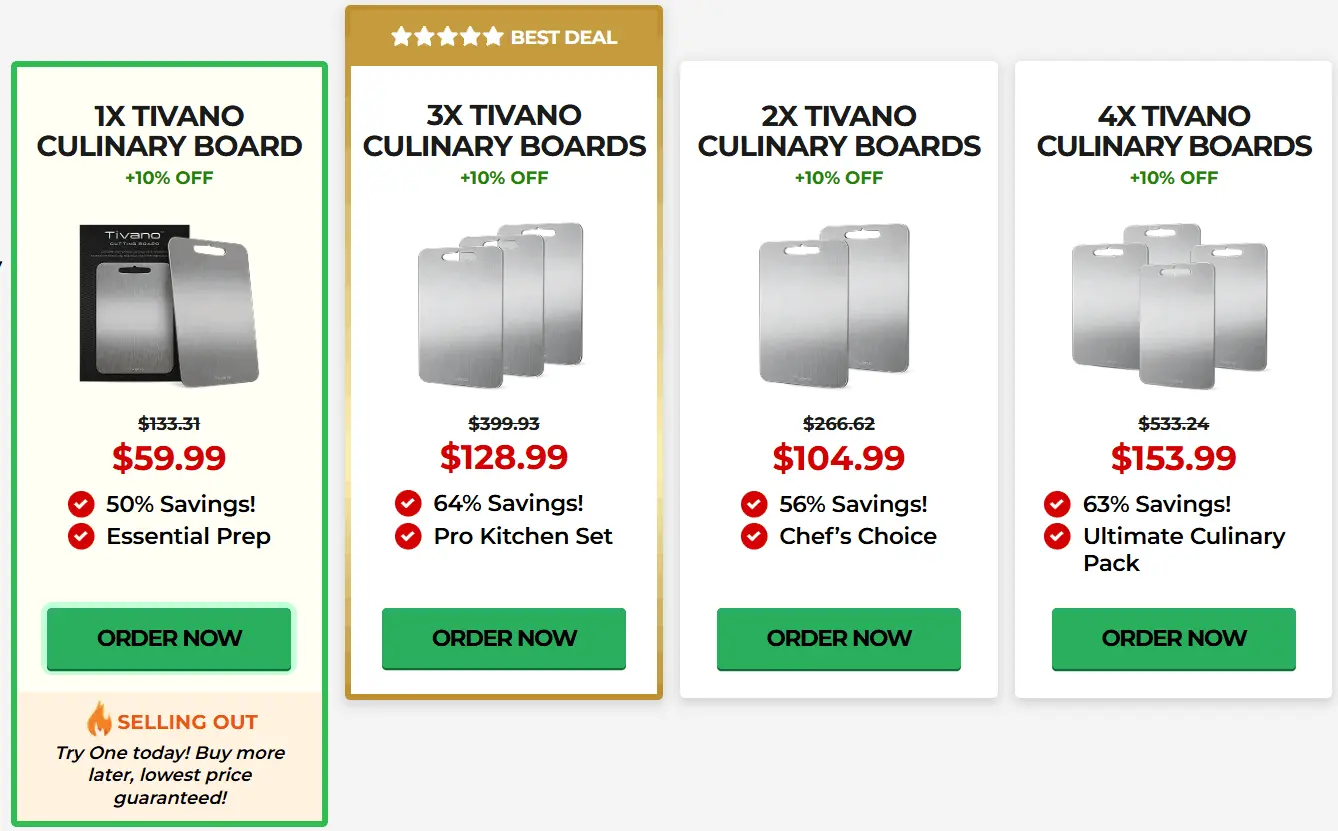Click ORDER NOW for the 2X boards offer
Image resolution: width=1338 pixels, height=831 pixels.
tap(839, 639)
